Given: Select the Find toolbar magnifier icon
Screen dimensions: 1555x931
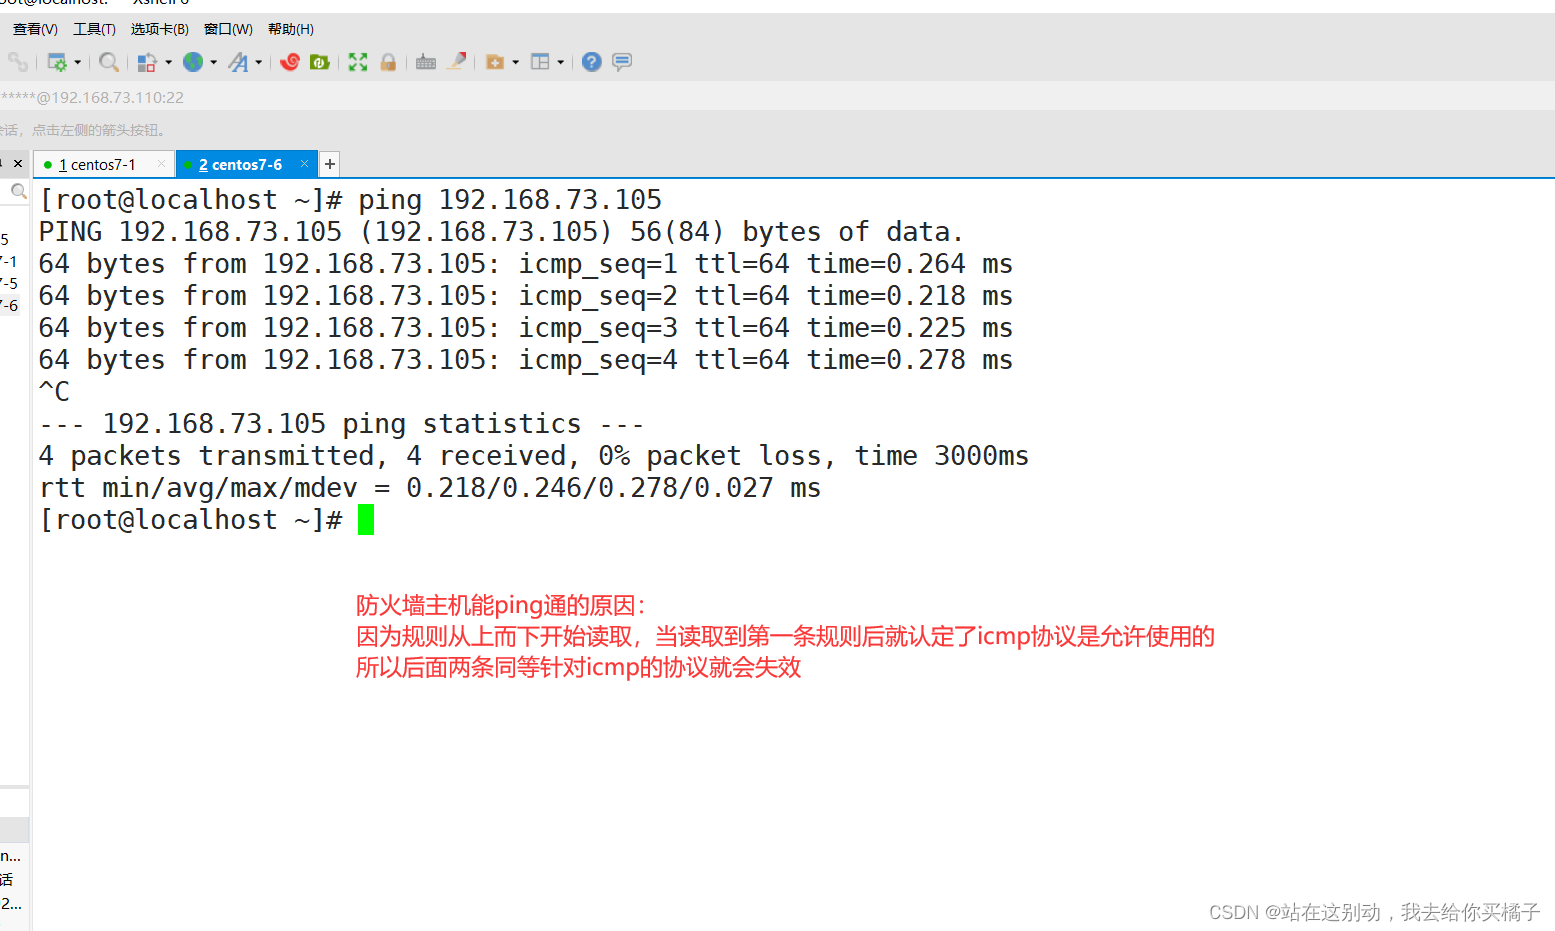Looking at the screenshot, I should pyautogui.click(x=108, y=62).
